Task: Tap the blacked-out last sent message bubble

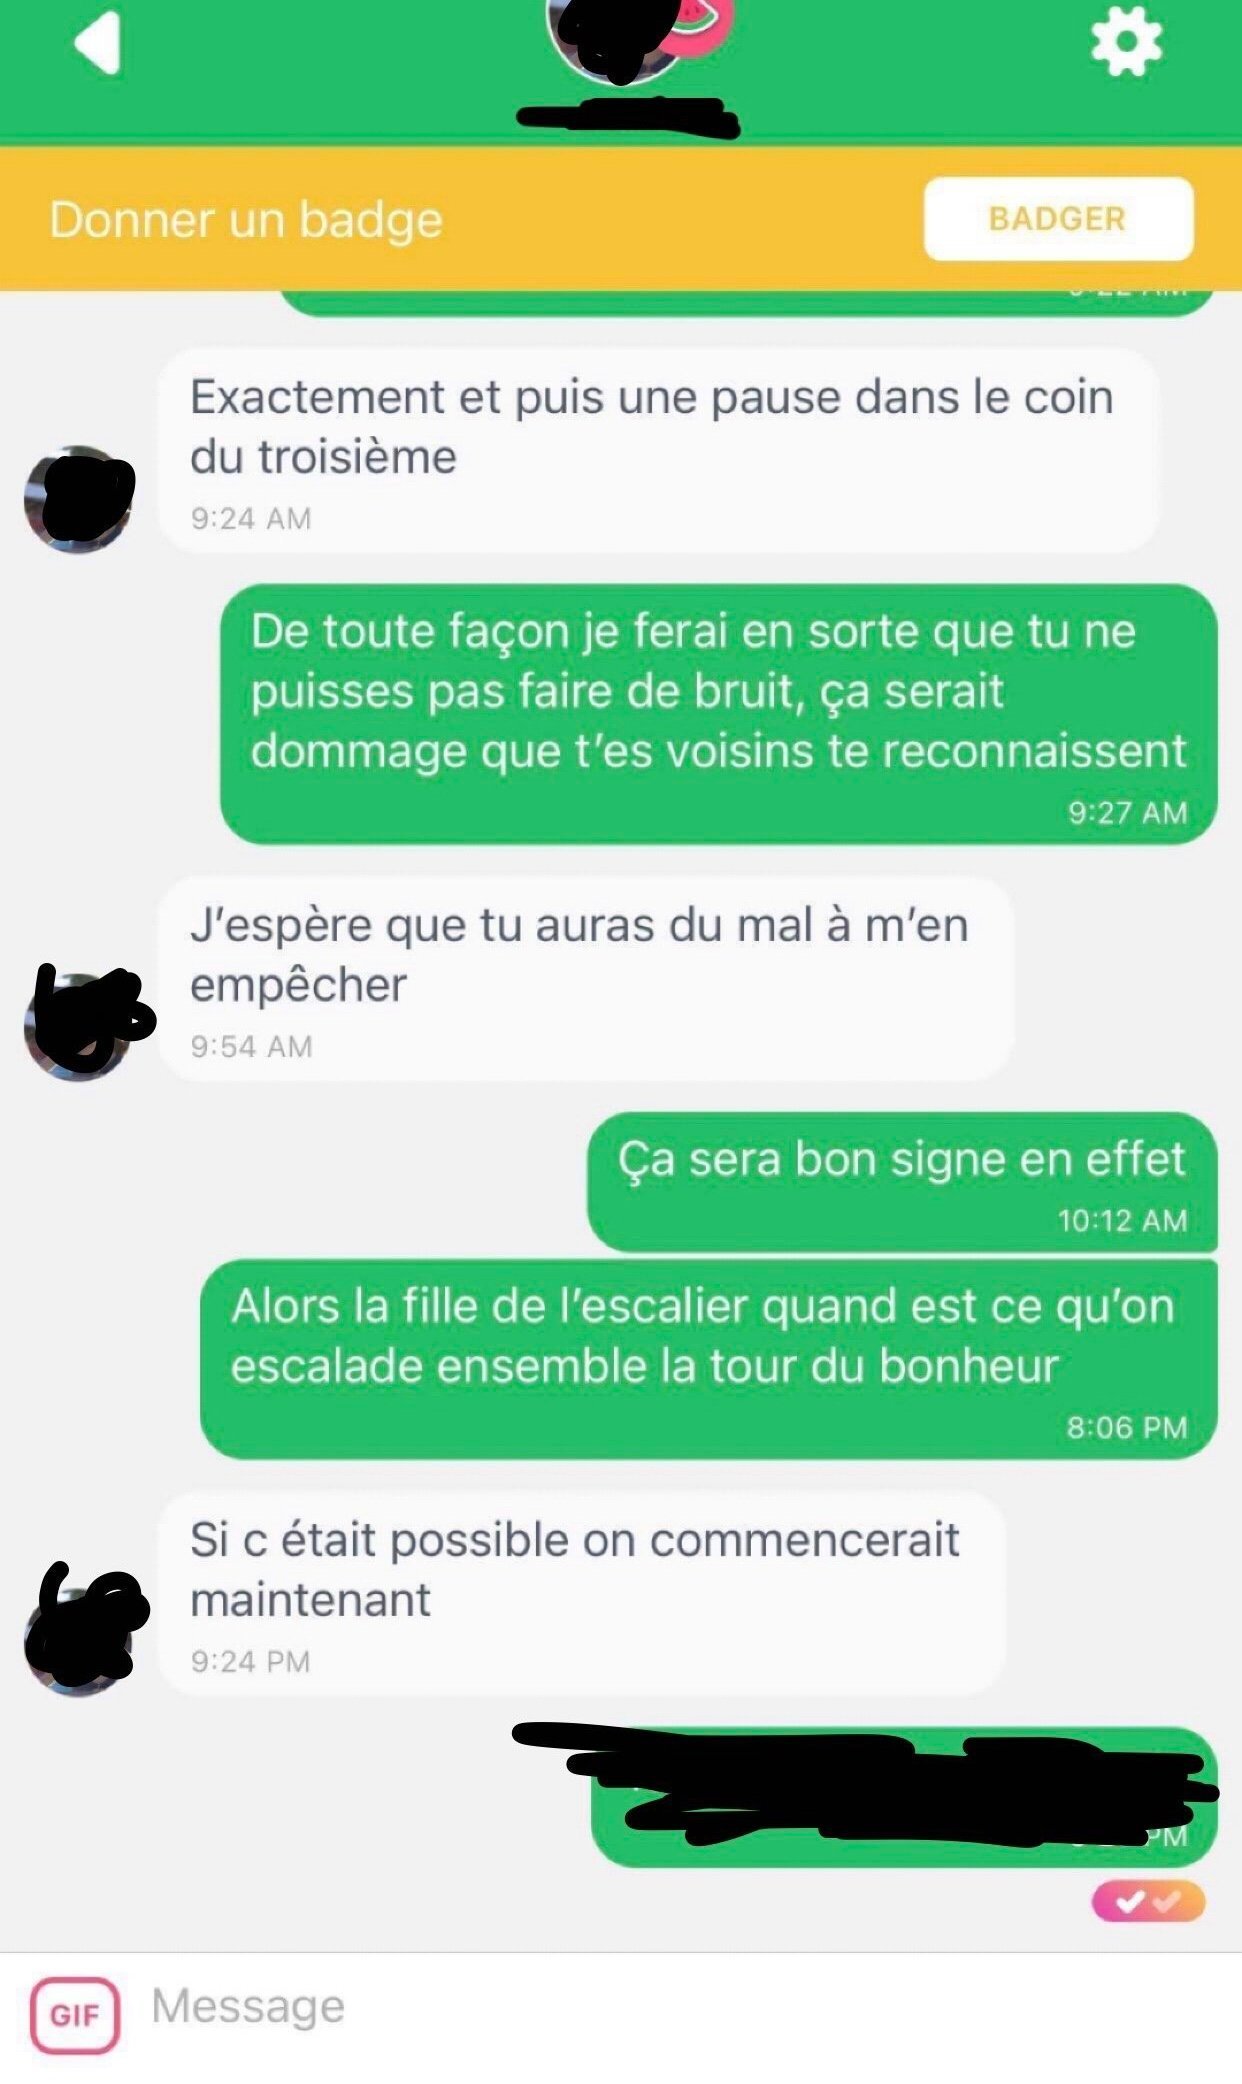Action: (904, 1797)
